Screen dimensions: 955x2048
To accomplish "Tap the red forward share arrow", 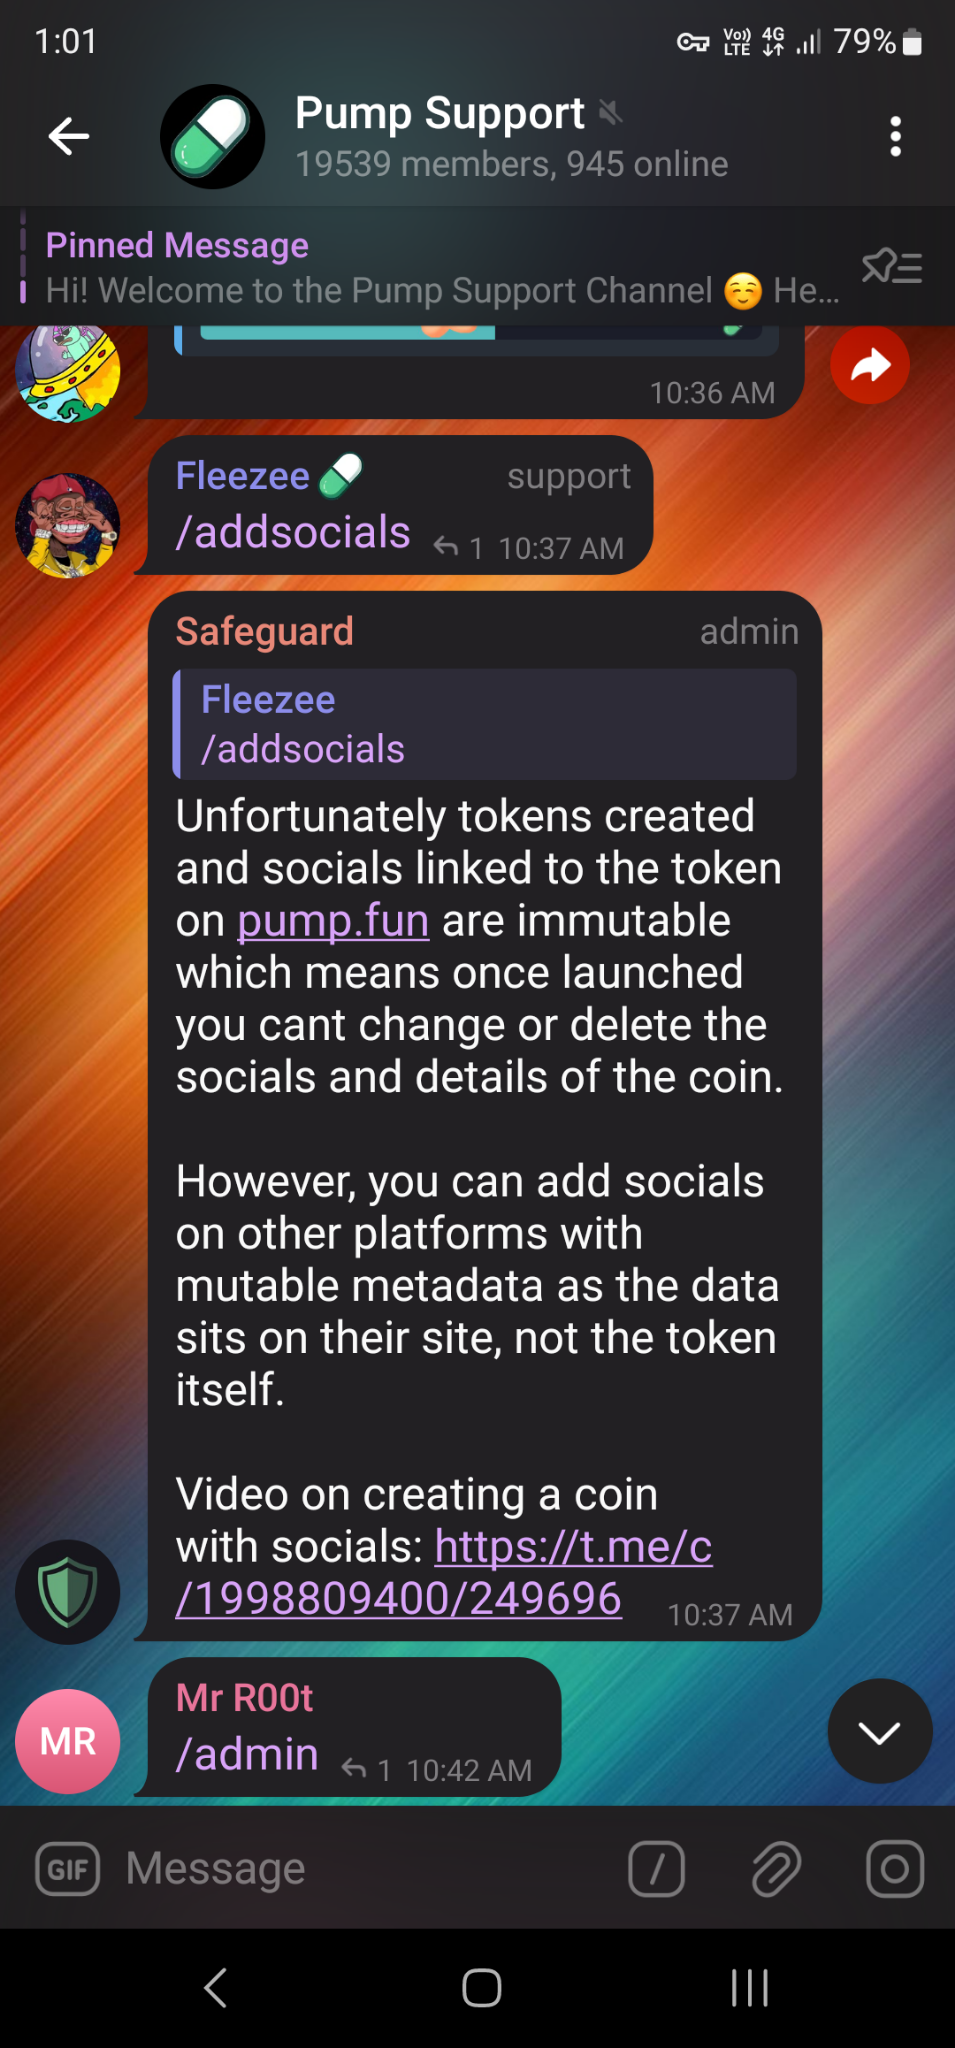I will [x=870, y=365].
